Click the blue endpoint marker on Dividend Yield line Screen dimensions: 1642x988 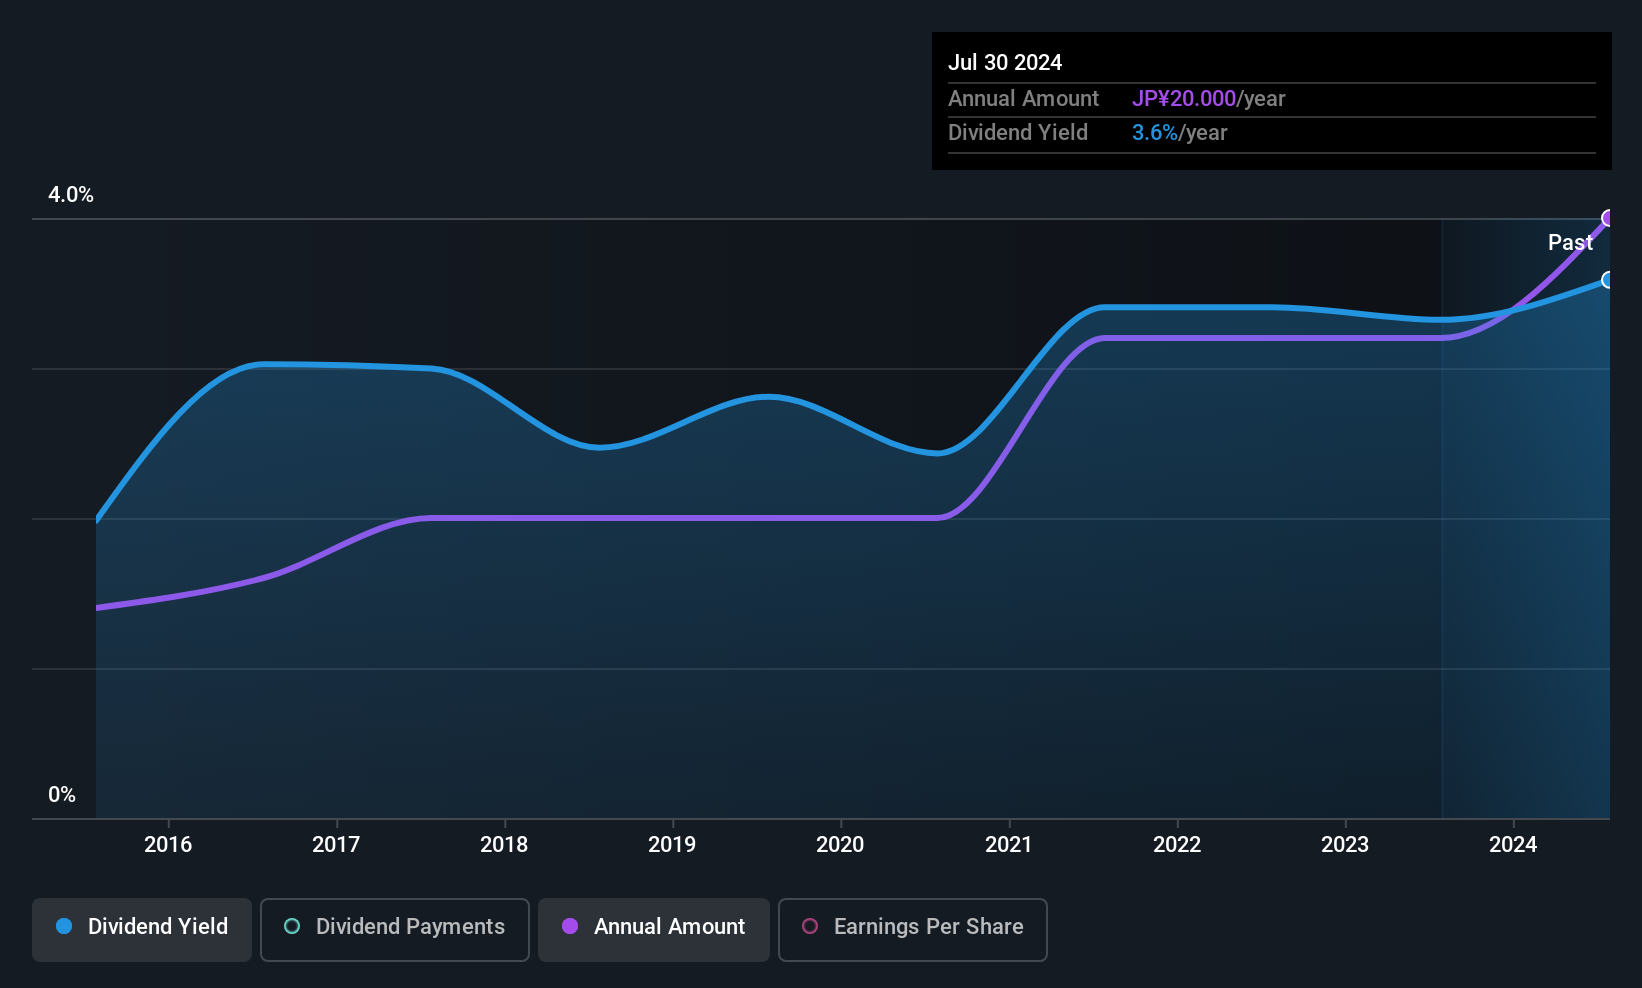click(1608, 280)
